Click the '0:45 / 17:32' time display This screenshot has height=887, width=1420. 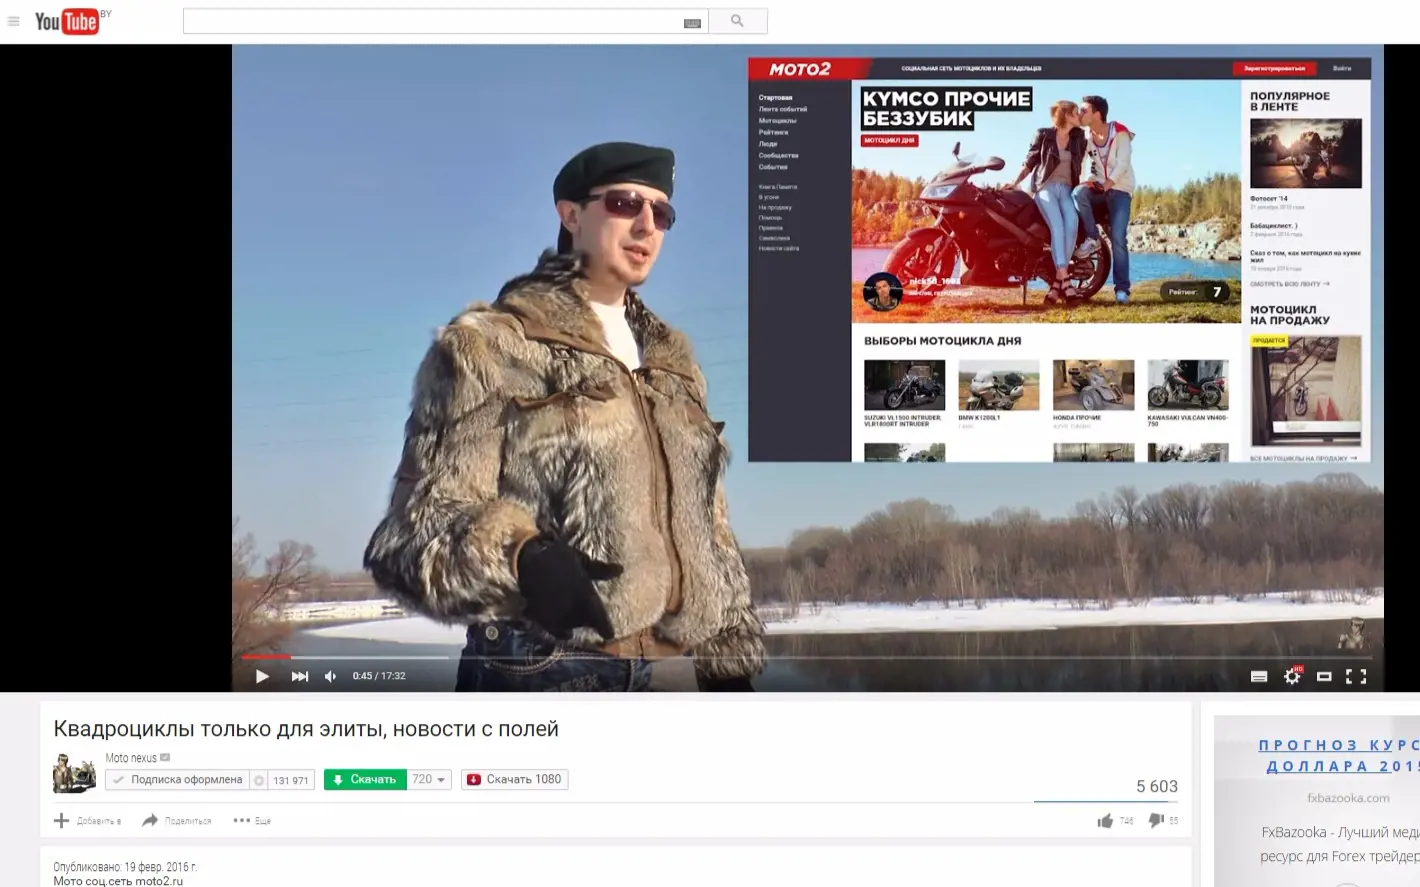click(379, 676)
